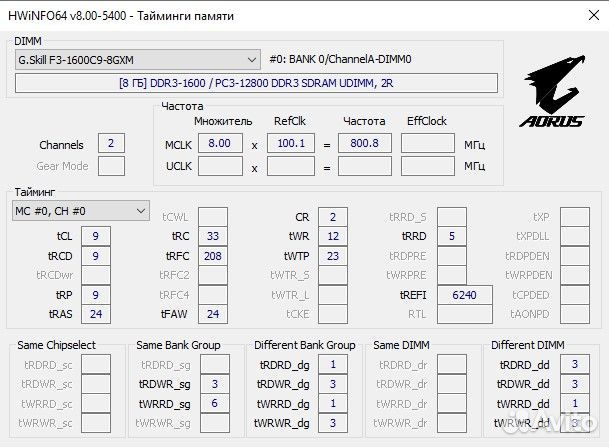
Task: Close the memory timings window
Action: 593,16
